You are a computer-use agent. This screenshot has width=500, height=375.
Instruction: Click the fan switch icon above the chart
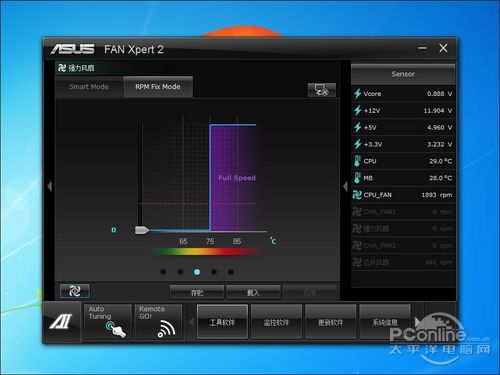pos(322,90)
